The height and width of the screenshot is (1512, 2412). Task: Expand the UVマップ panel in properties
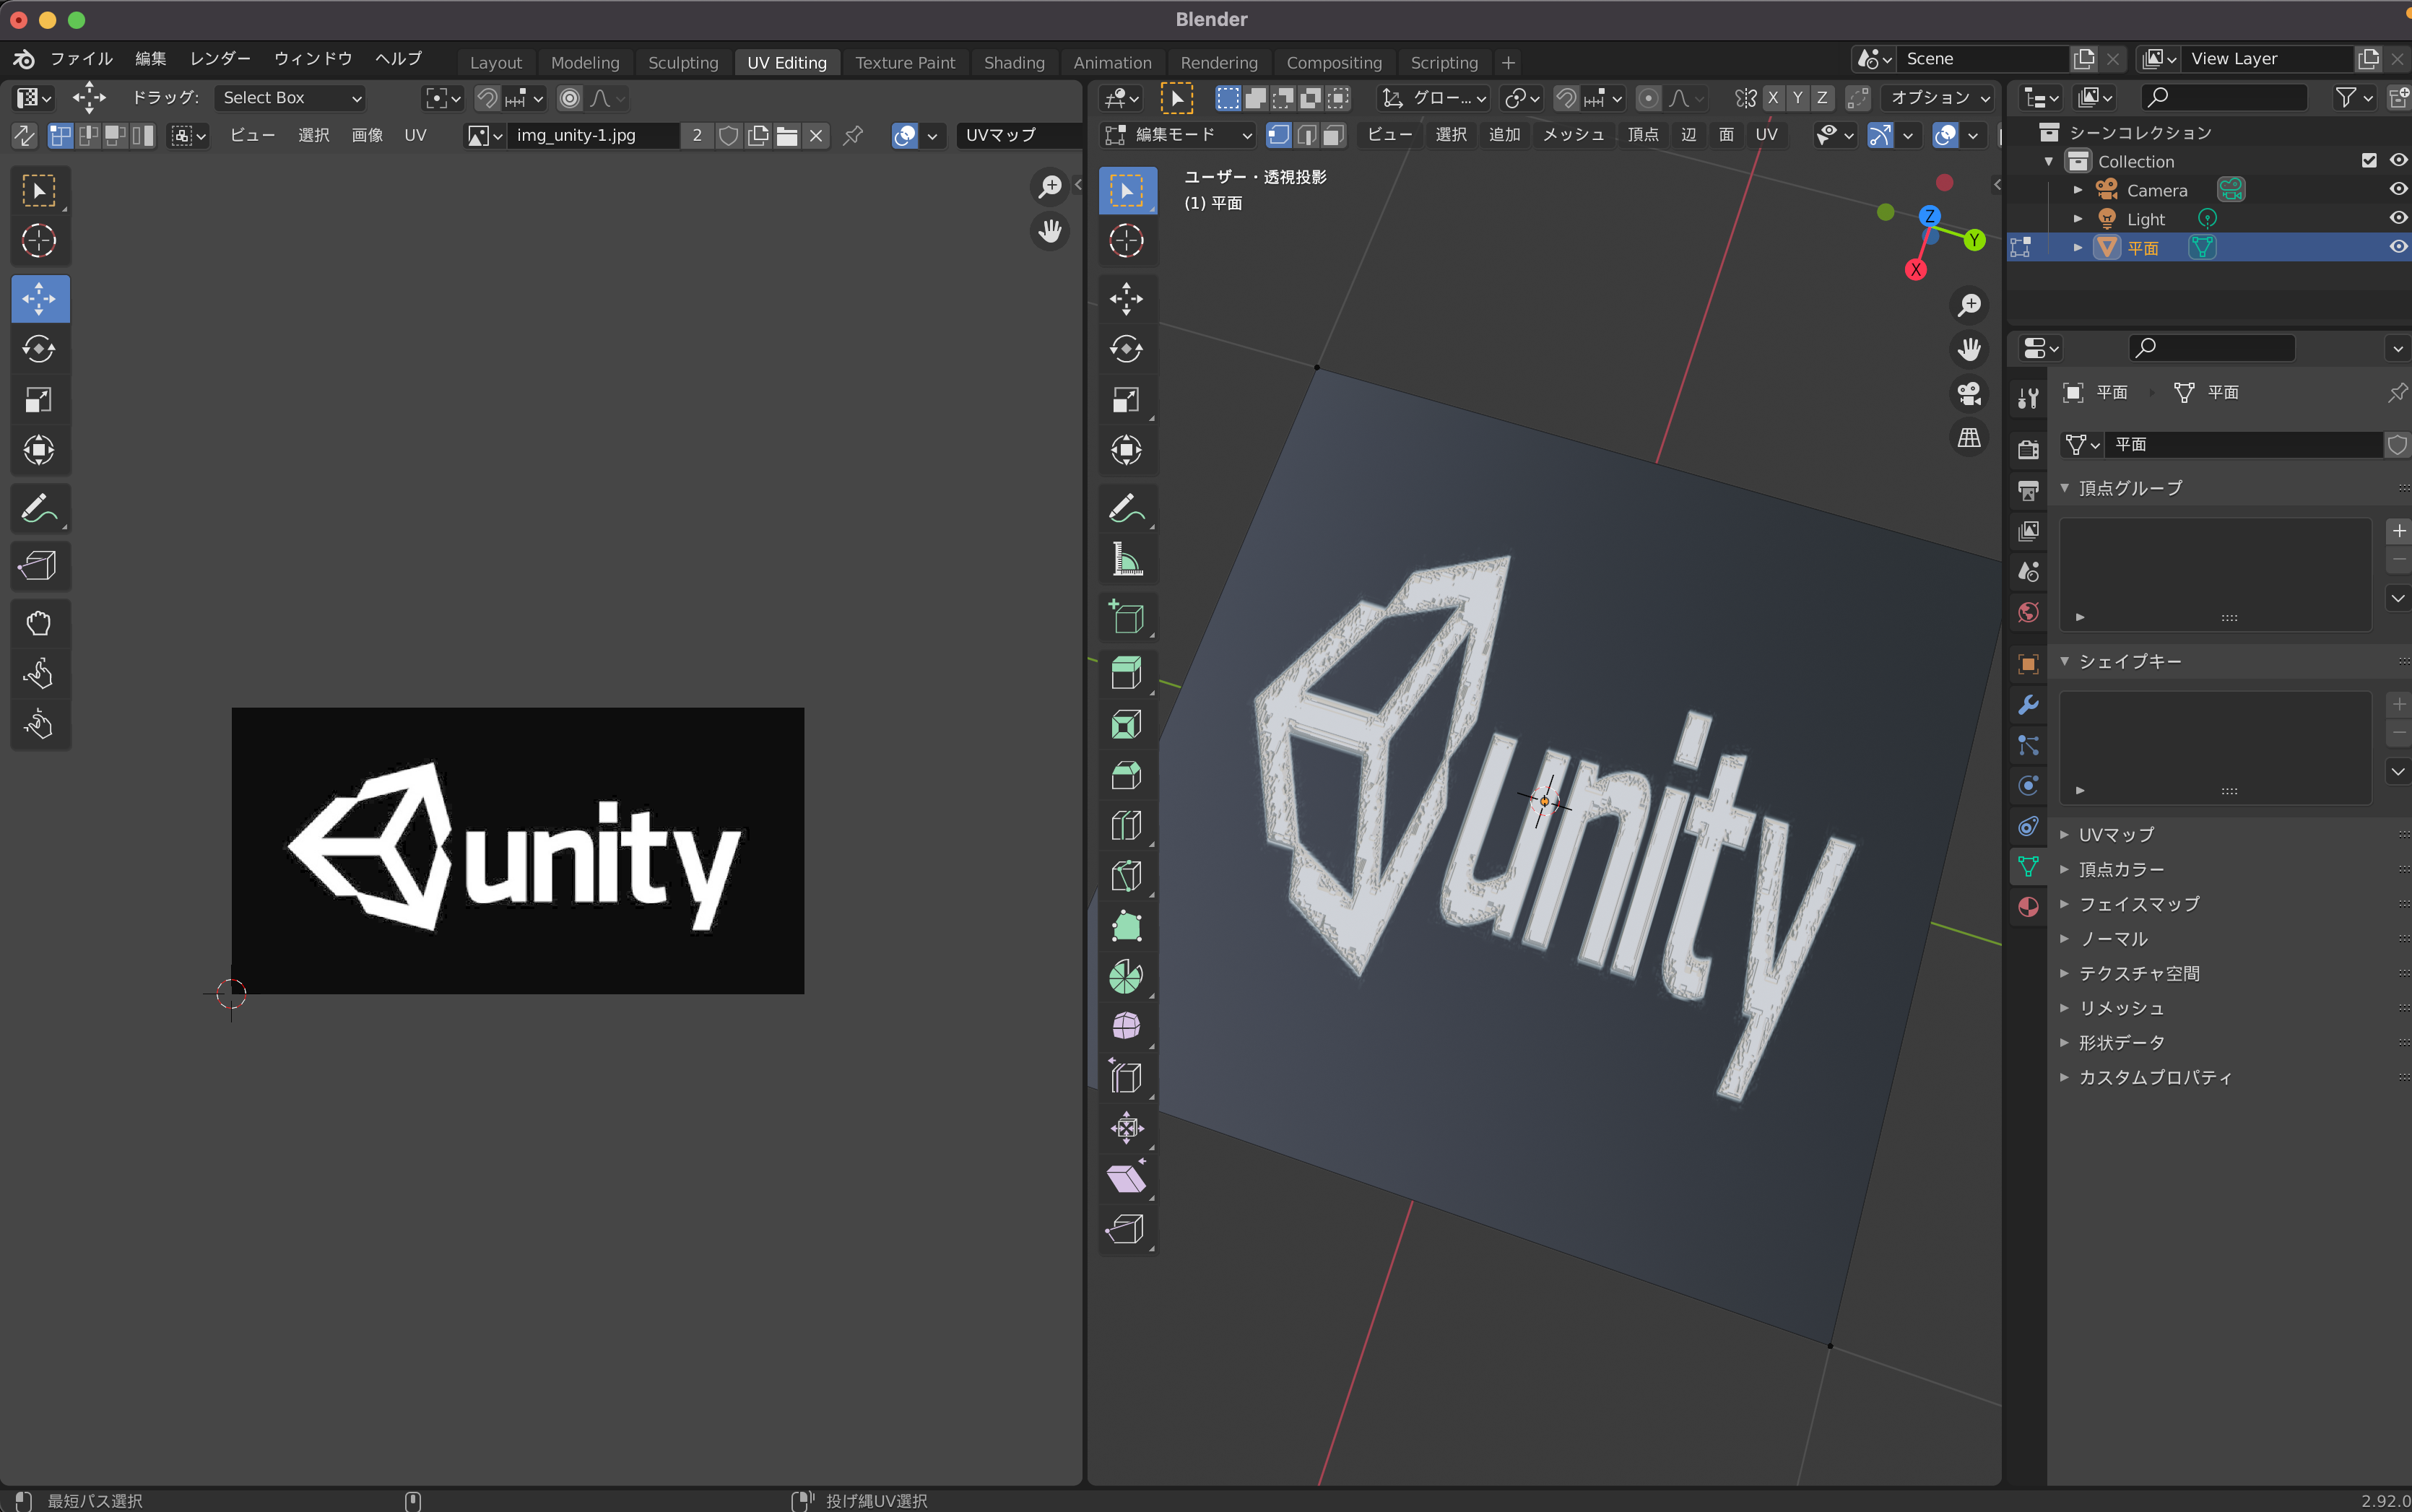tap(2116, 834)
